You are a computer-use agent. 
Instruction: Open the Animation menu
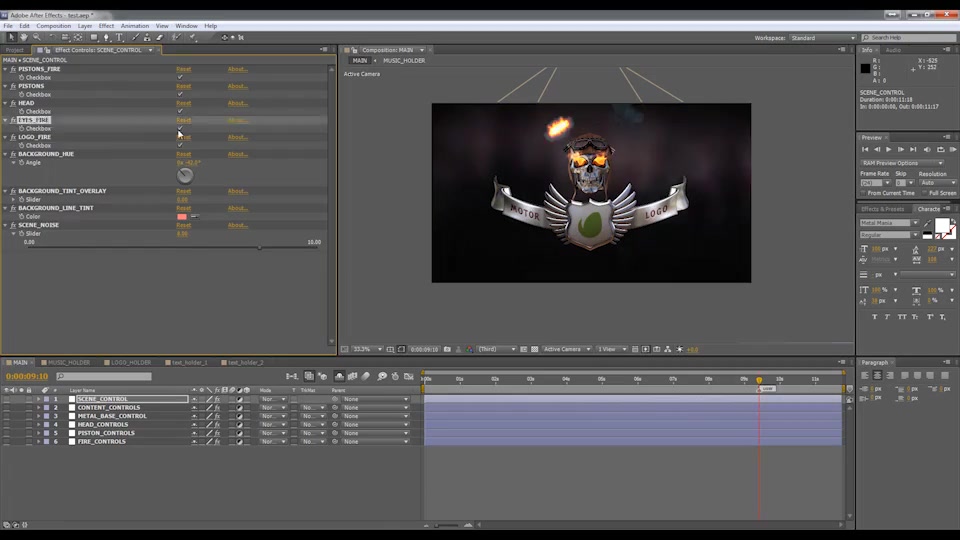click(135, 26)
